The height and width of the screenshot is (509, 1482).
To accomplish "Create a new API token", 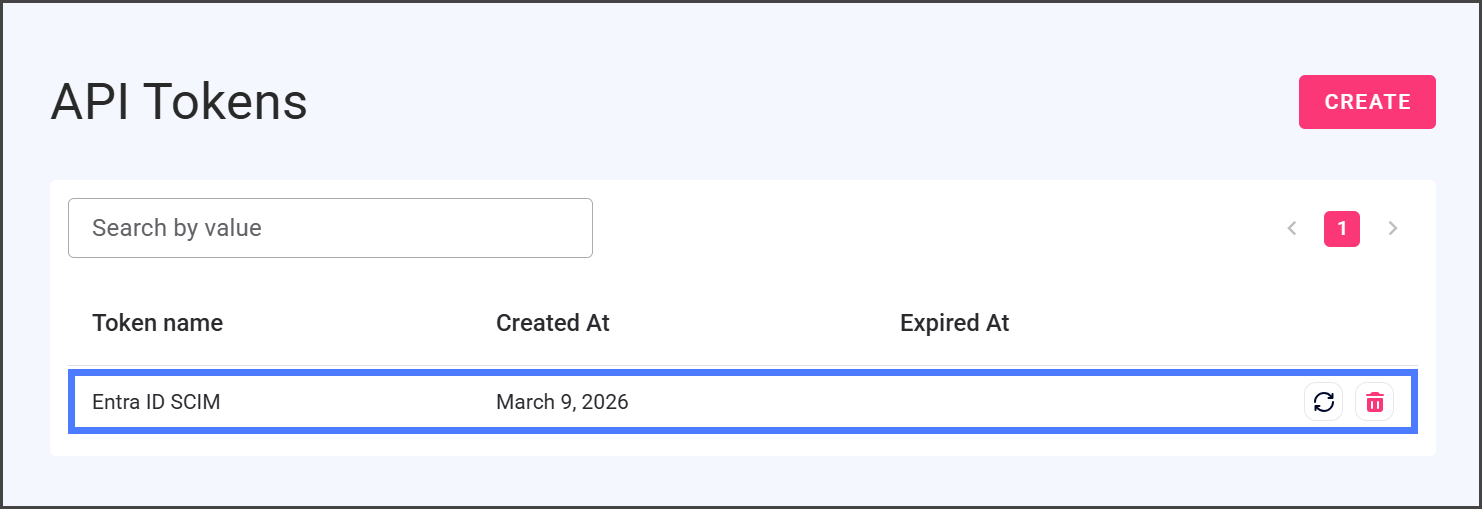I will point(1367,102).
